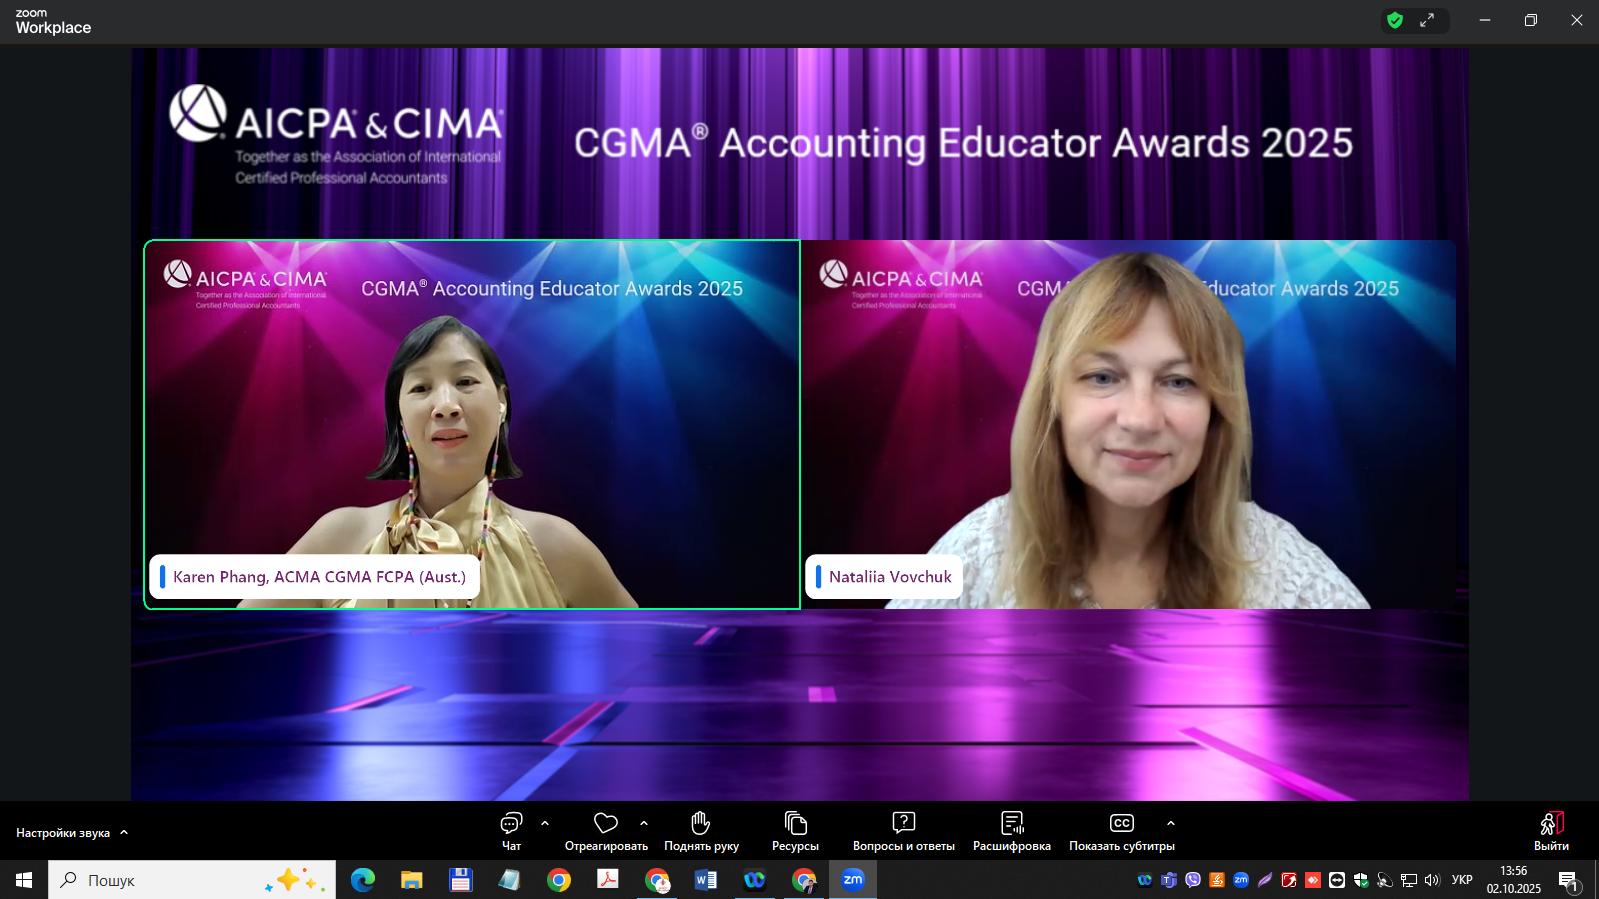Image resolution: width=1599 pixels, height=899 pixels.
Task: Open Java tray icon
Action: (1217, 880)
